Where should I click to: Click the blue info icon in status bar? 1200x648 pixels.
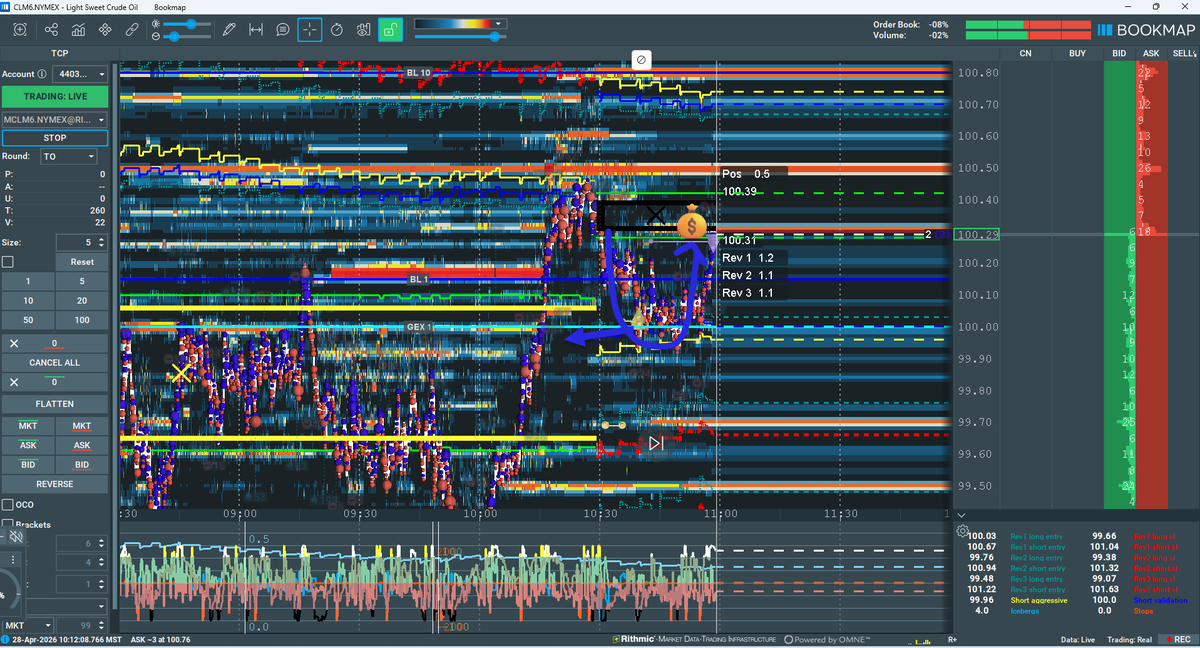point(6,639)
